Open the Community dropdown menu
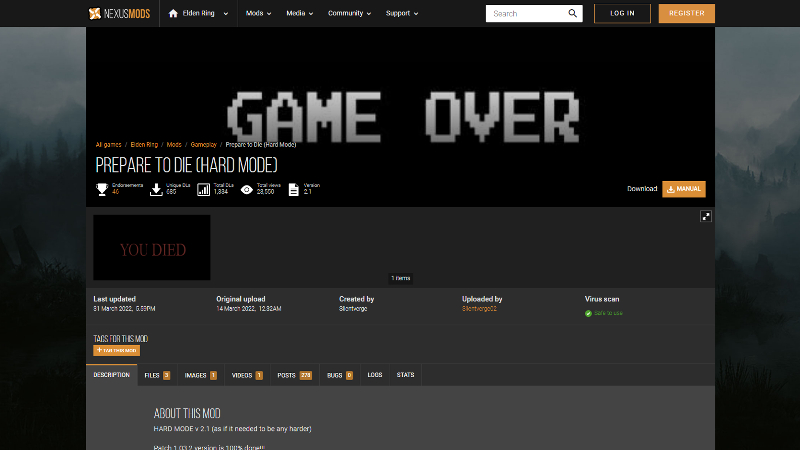 [349, 13]
